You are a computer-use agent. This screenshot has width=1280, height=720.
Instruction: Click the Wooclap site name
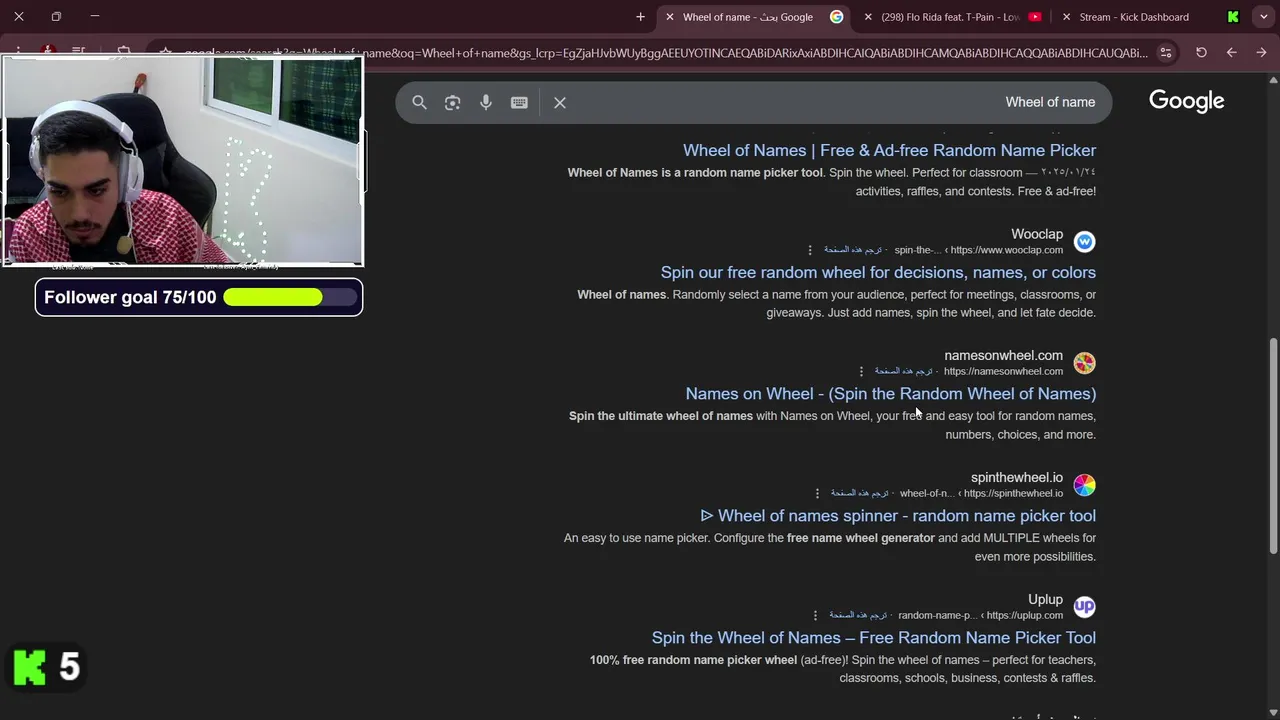click(x=1037, y=234)
